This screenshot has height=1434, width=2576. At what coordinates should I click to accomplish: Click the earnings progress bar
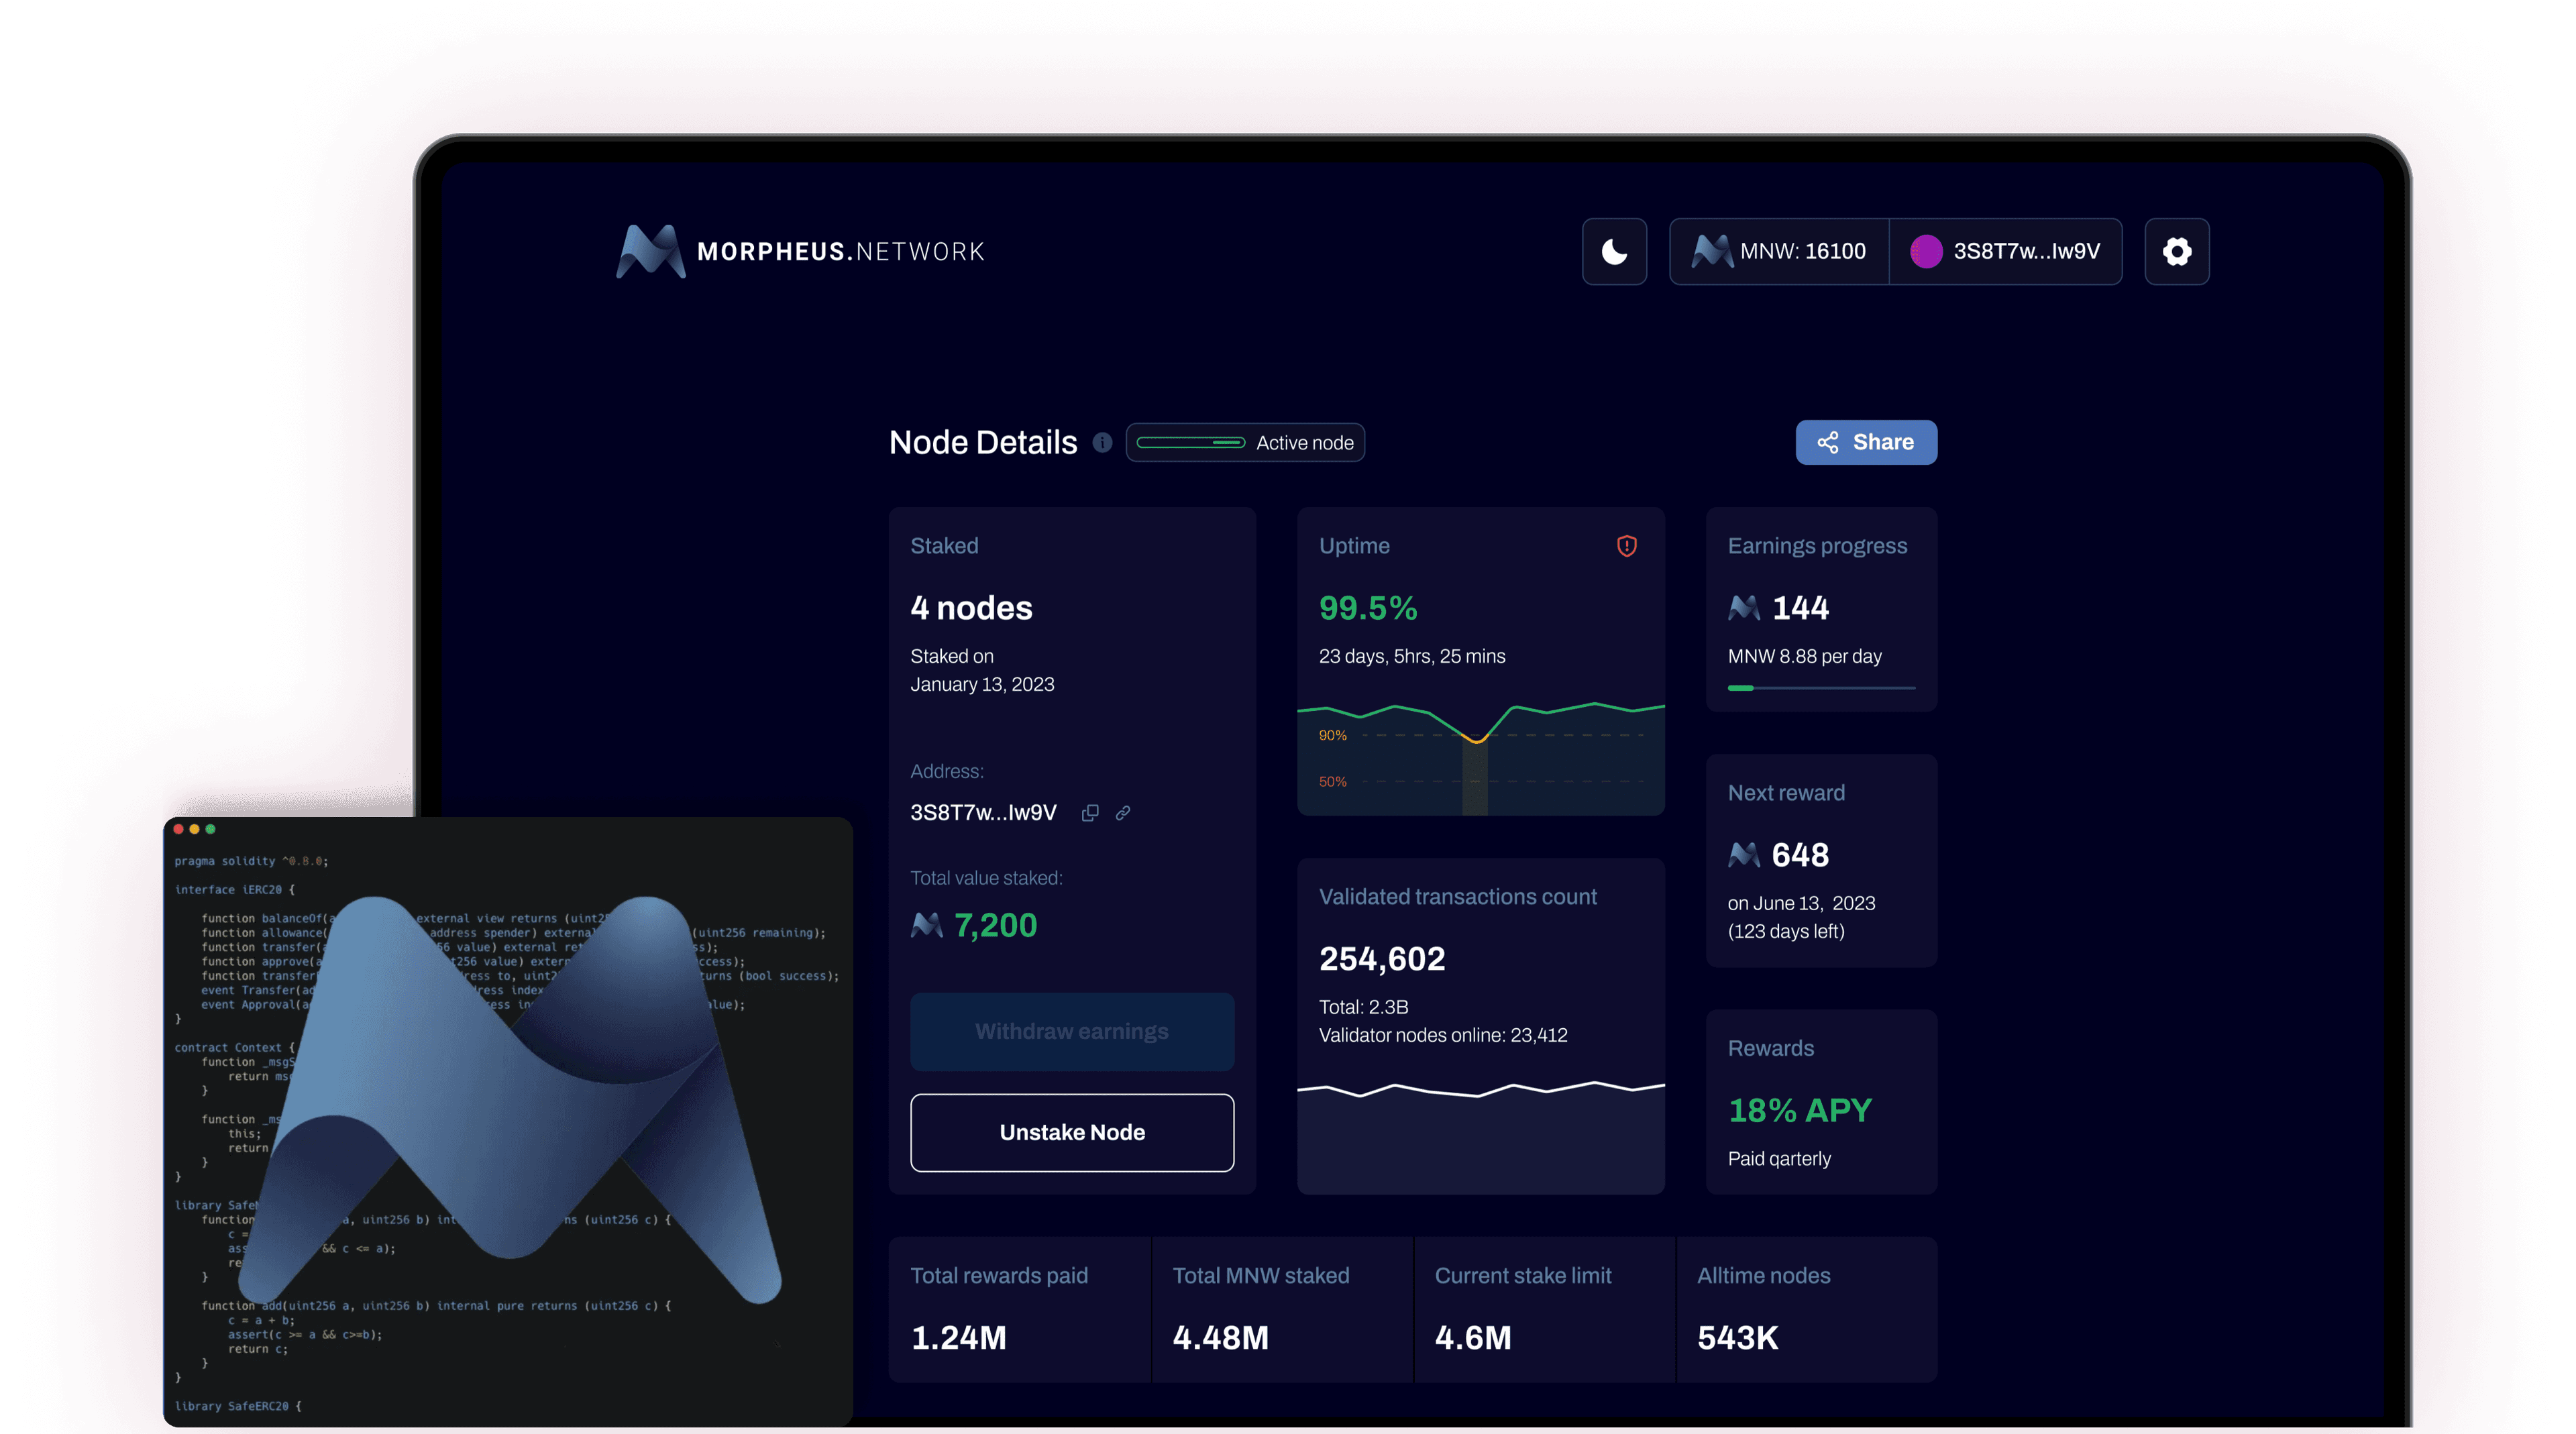pyautogui.click(x=1821, y=688)
